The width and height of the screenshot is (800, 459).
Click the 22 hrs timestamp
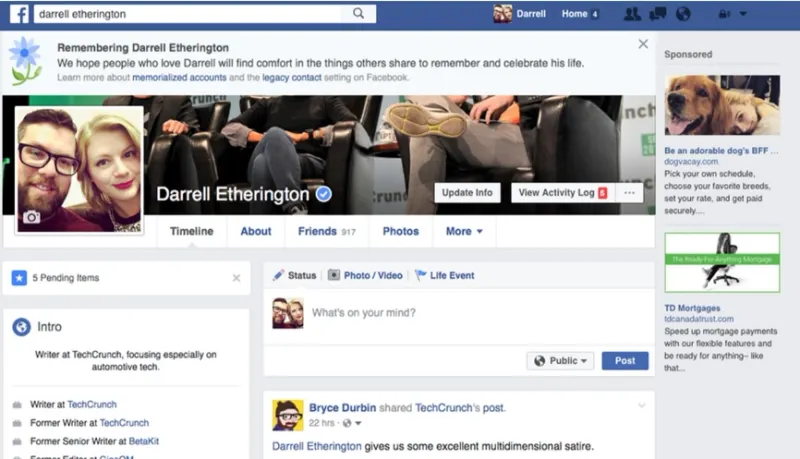[321, 423]
